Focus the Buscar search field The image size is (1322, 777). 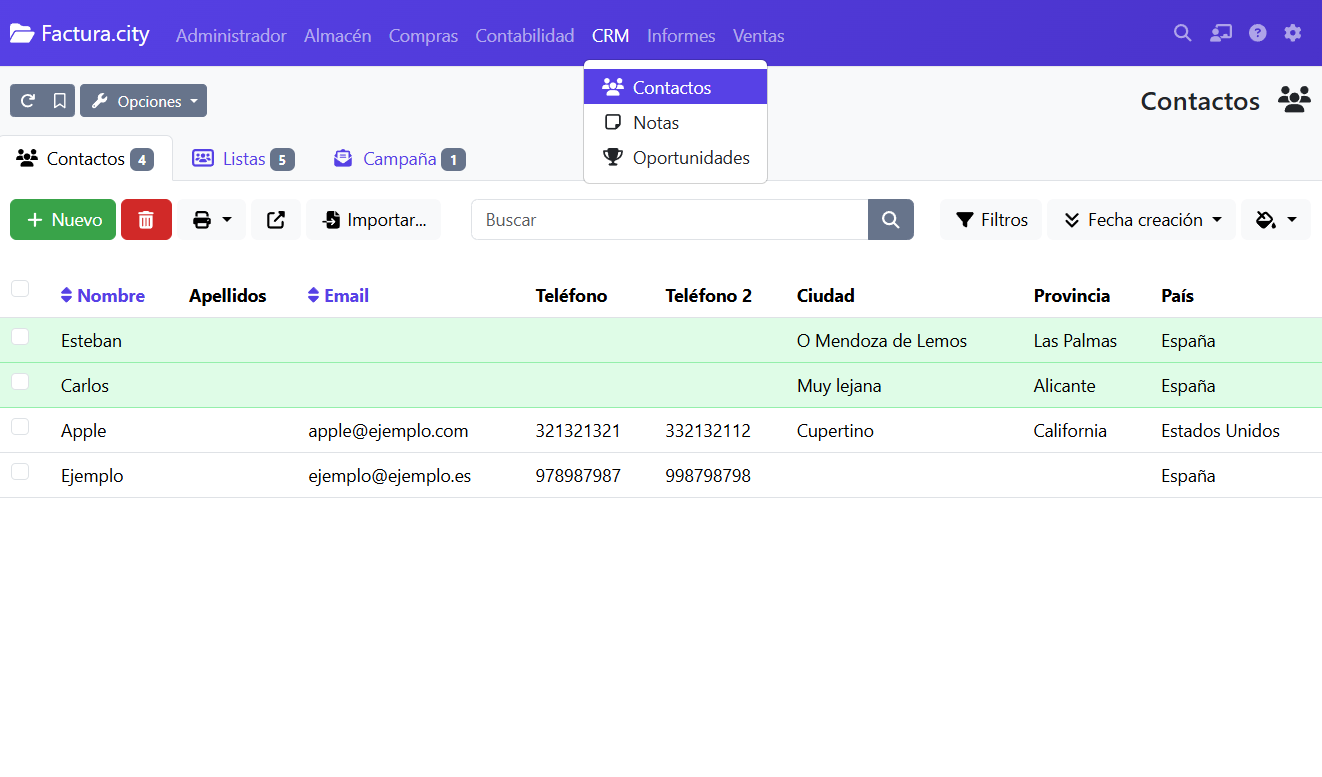670,220
